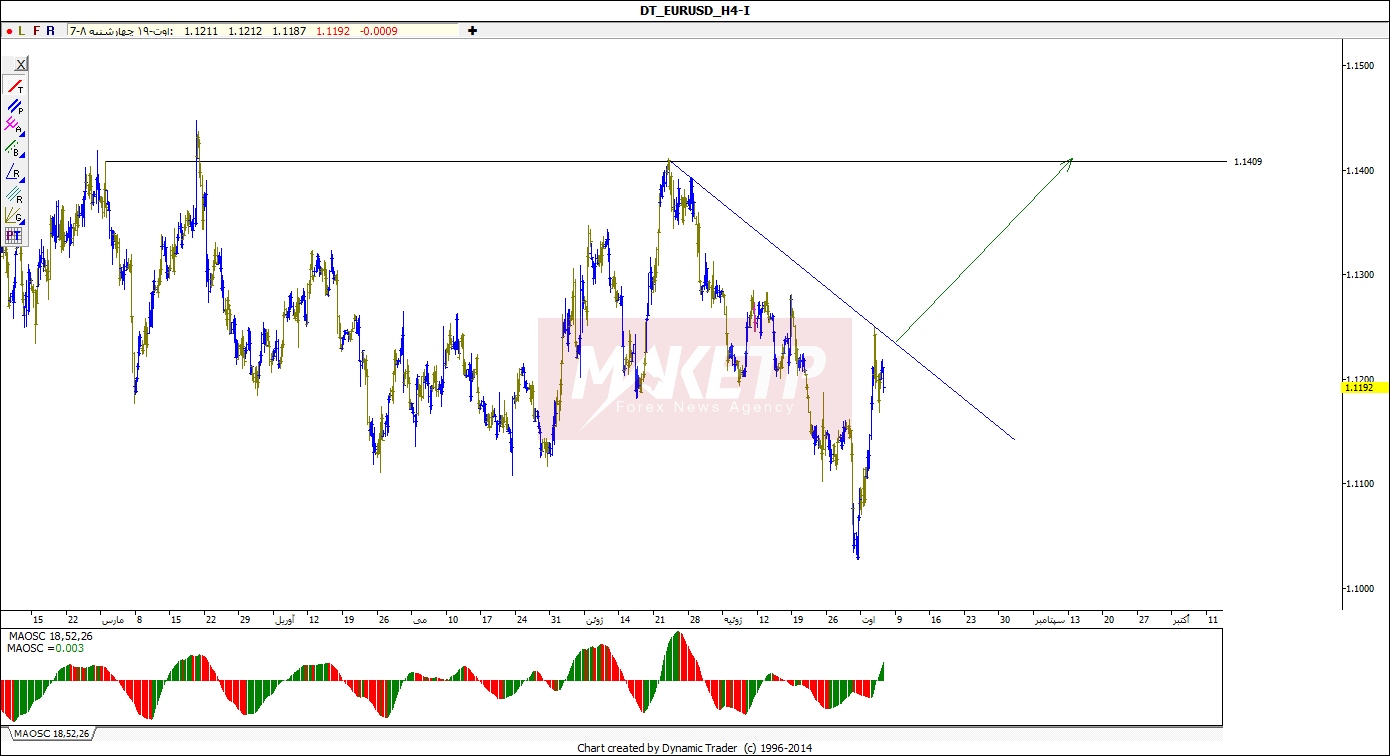Click the 1.1300 price axis label

[1359, 274]
